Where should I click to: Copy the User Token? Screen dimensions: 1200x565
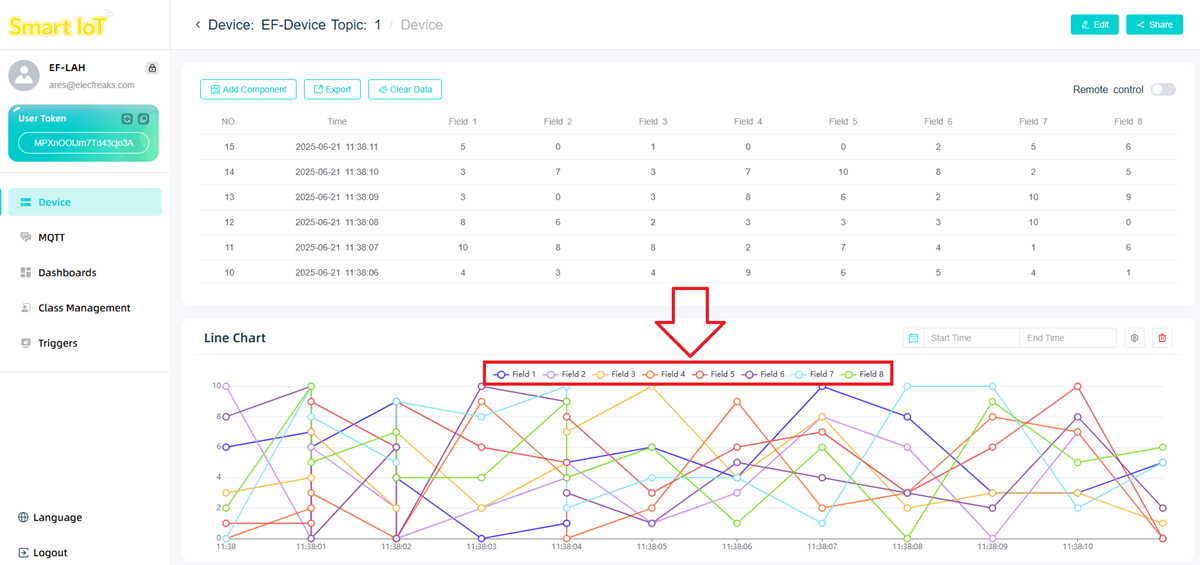coord(143,119)
